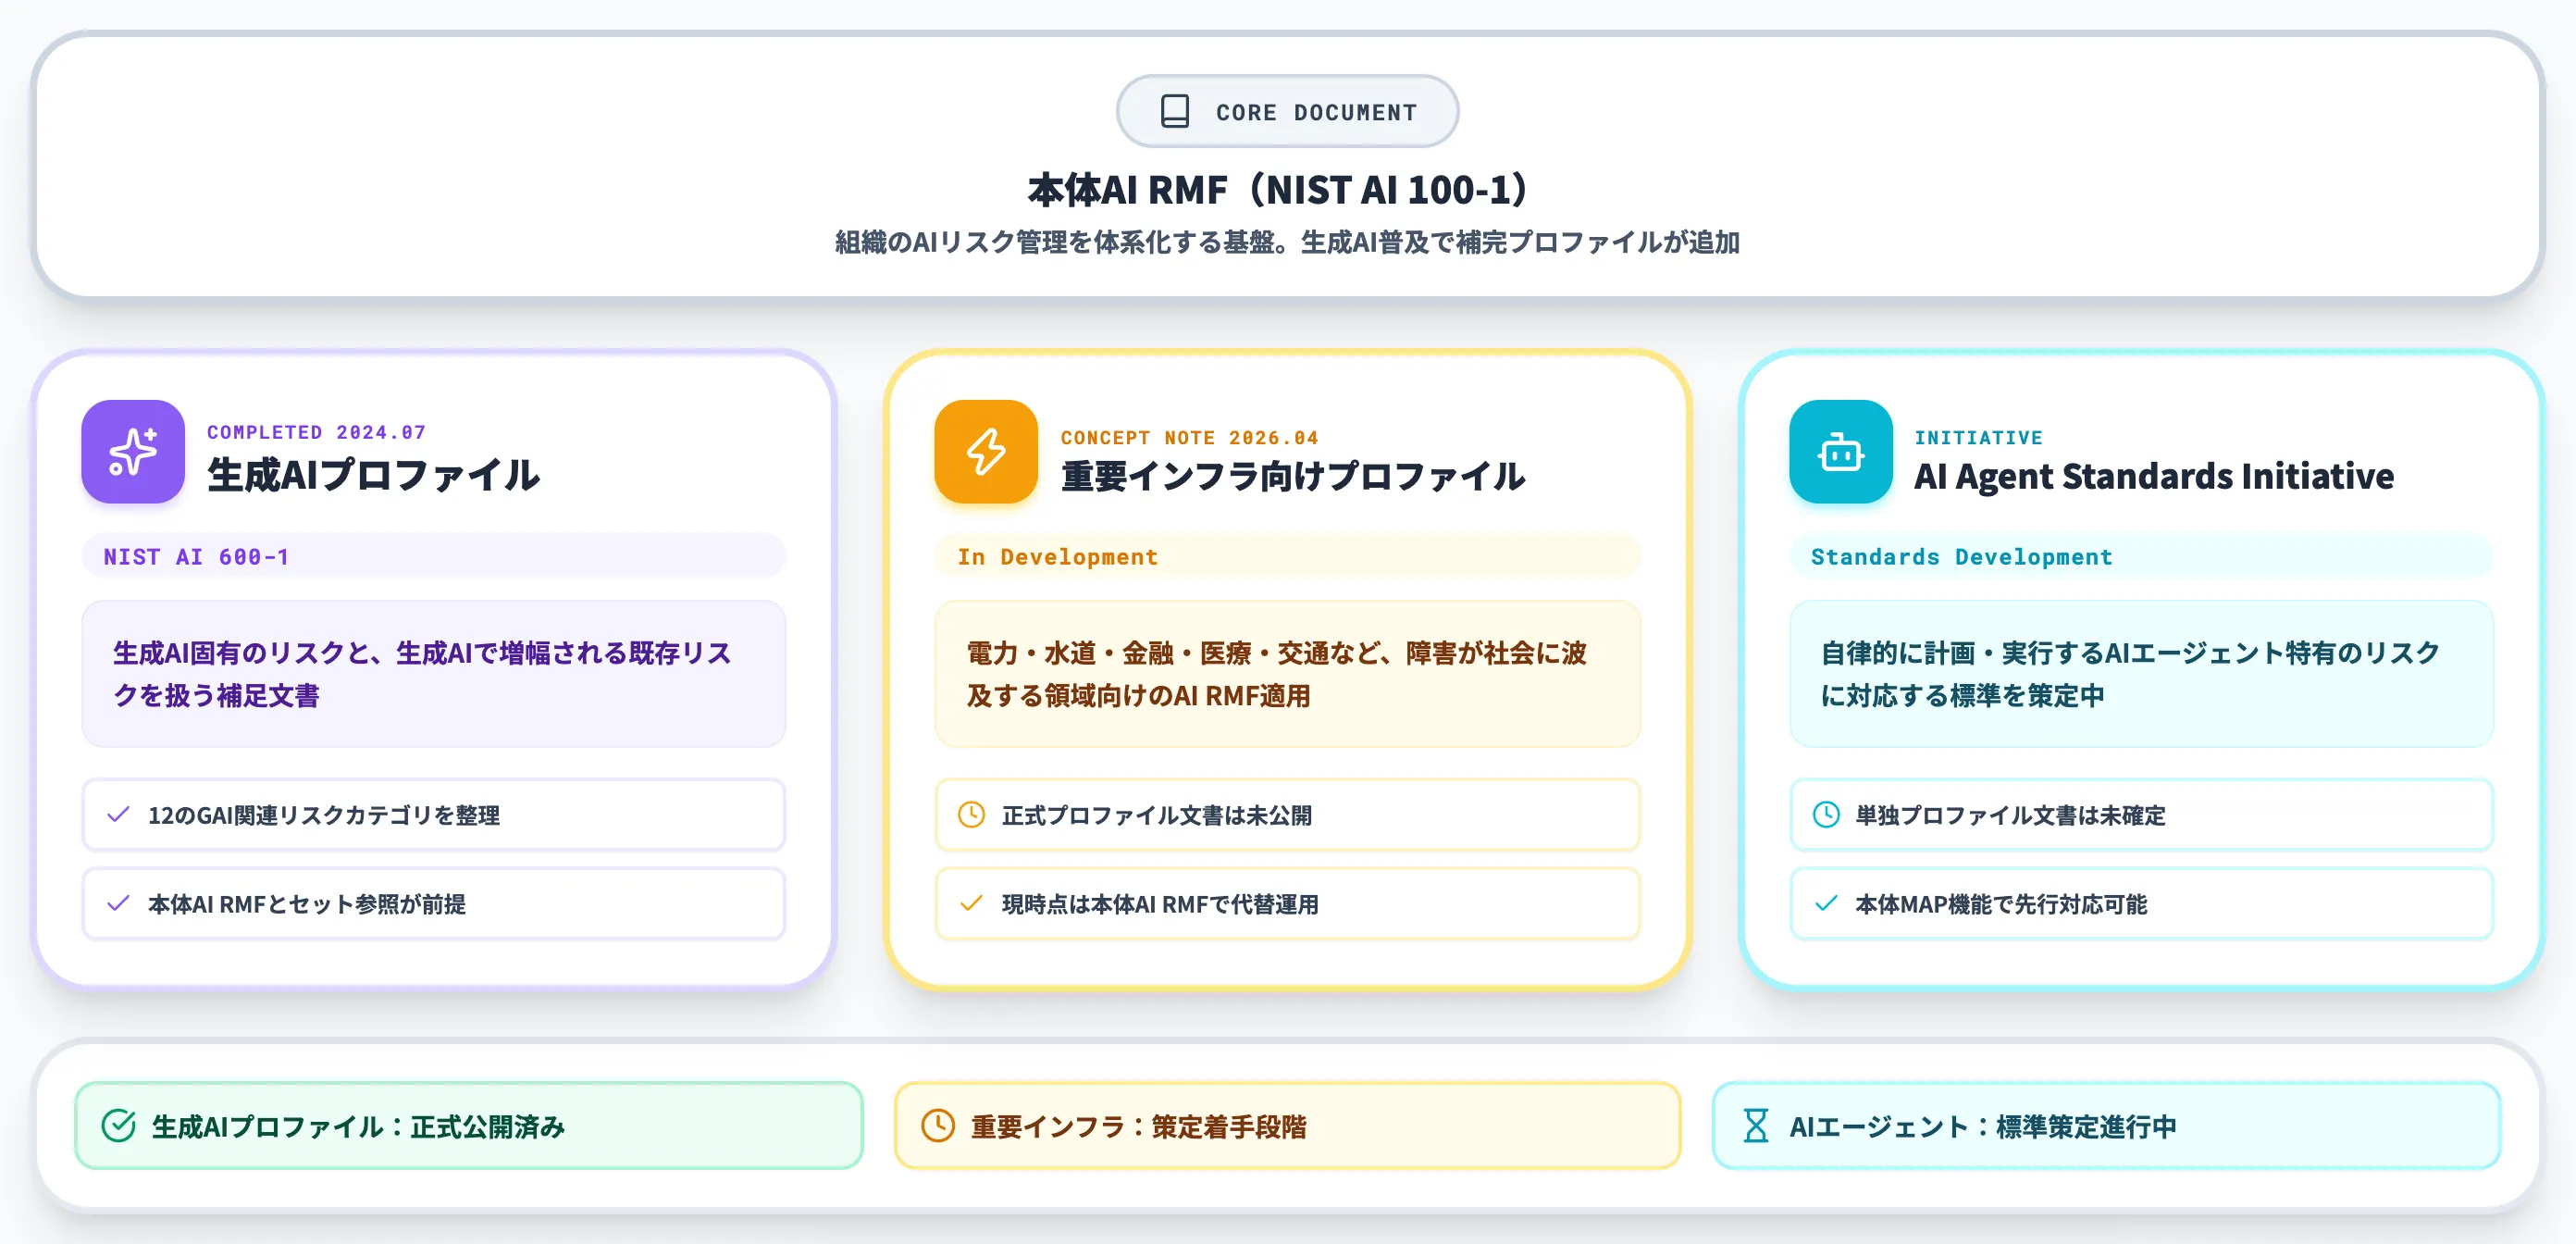Click the book icon in CORE DOCUMENT badge

pos(1174,111)
